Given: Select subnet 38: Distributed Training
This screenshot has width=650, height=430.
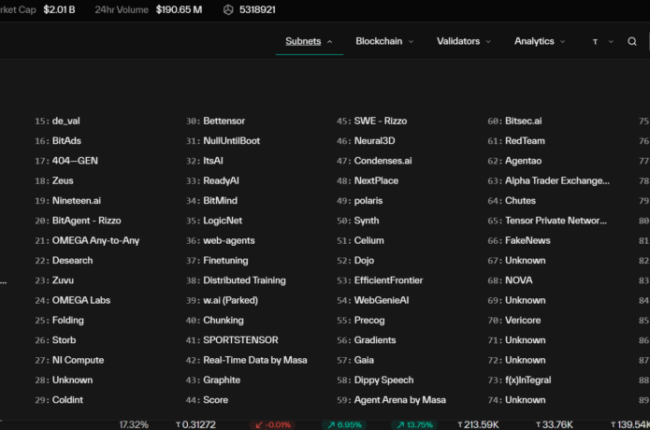Looking at the screenshot, I should point(236,280).
